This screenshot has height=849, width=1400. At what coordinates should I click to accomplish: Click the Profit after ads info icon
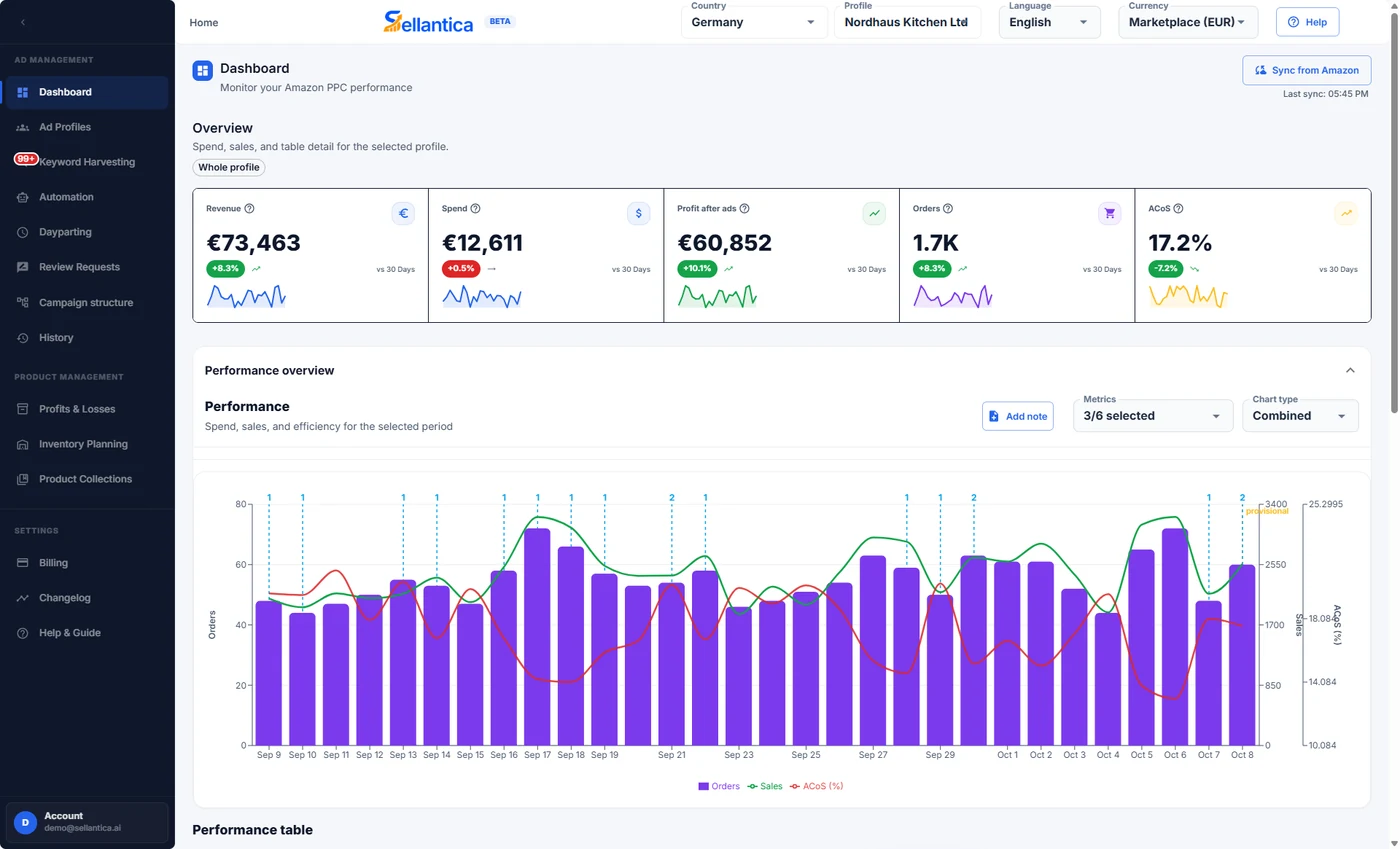(x=744, y=209)
